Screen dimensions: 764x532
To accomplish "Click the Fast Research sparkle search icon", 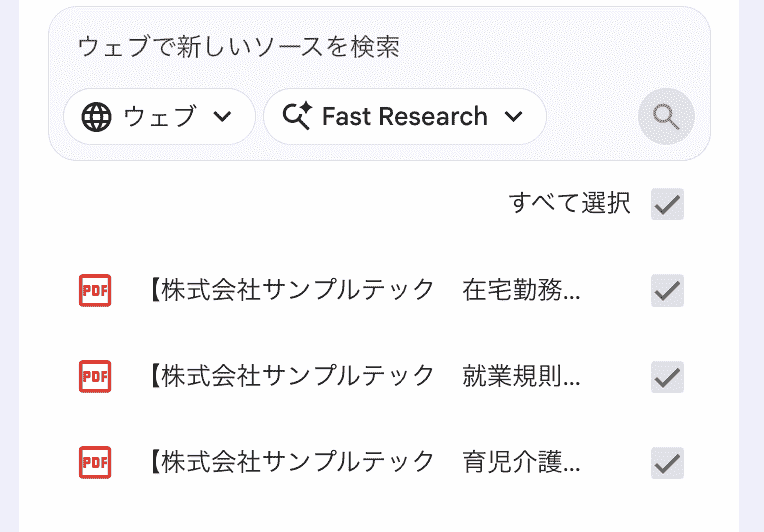I will point(297,115).
